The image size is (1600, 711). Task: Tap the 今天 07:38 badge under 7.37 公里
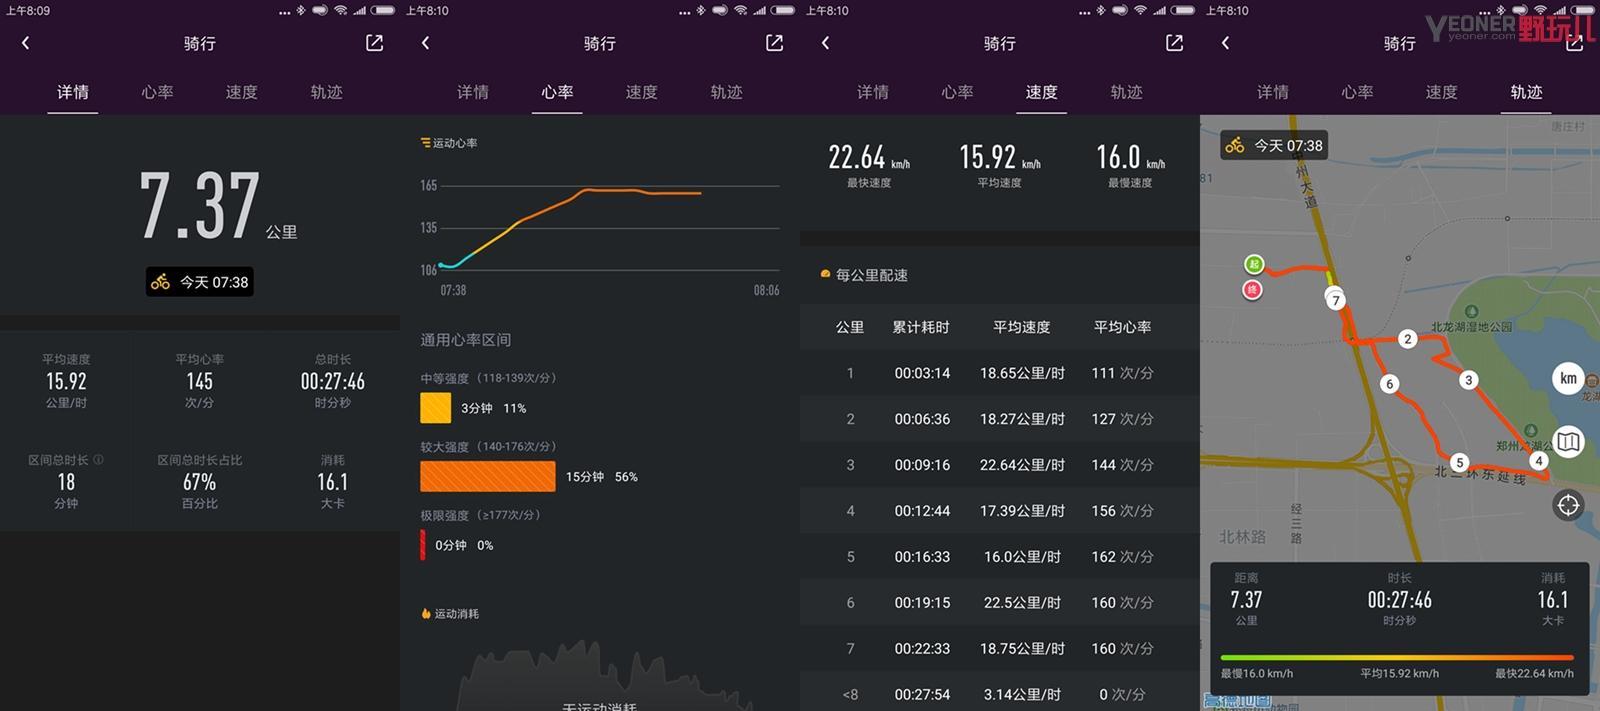tap(200, 282)
